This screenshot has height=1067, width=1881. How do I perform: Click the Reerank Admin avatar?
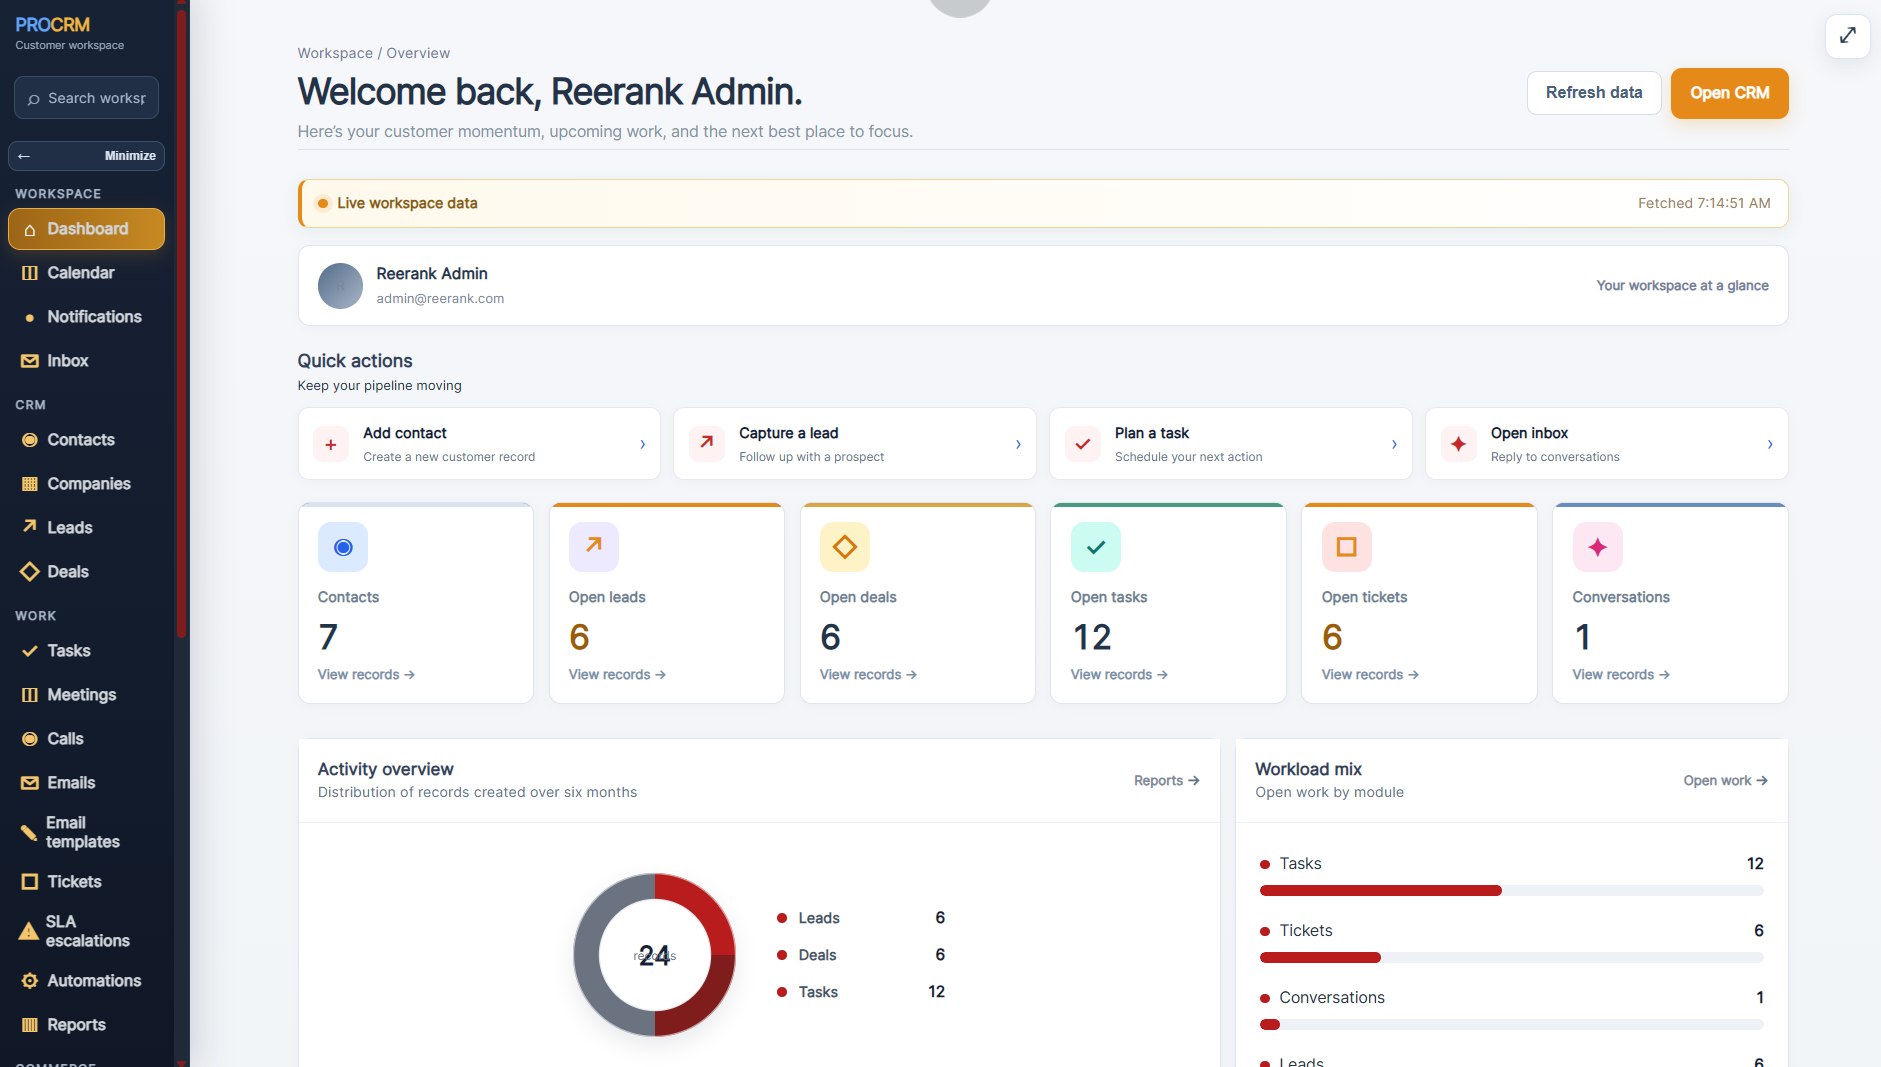pyautogui.click(x=340, y=286)
